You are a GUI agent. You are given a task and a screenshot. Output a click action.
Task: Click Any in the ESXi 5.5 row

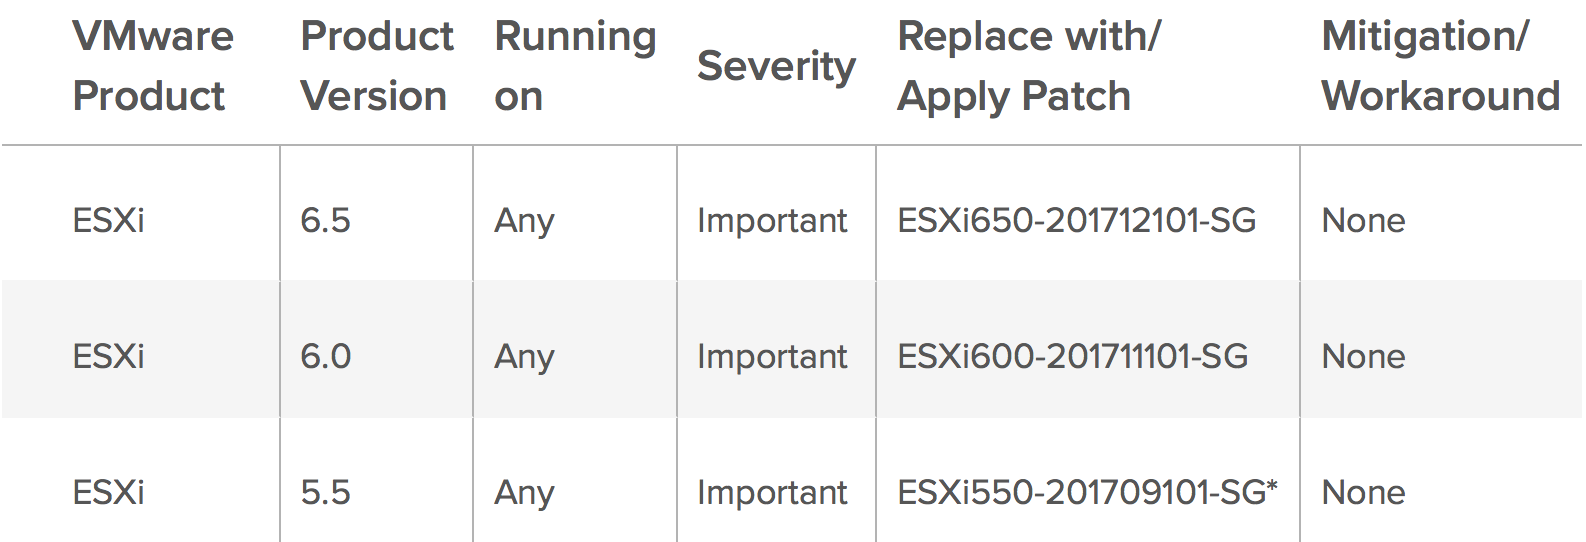tap(524, 492)
